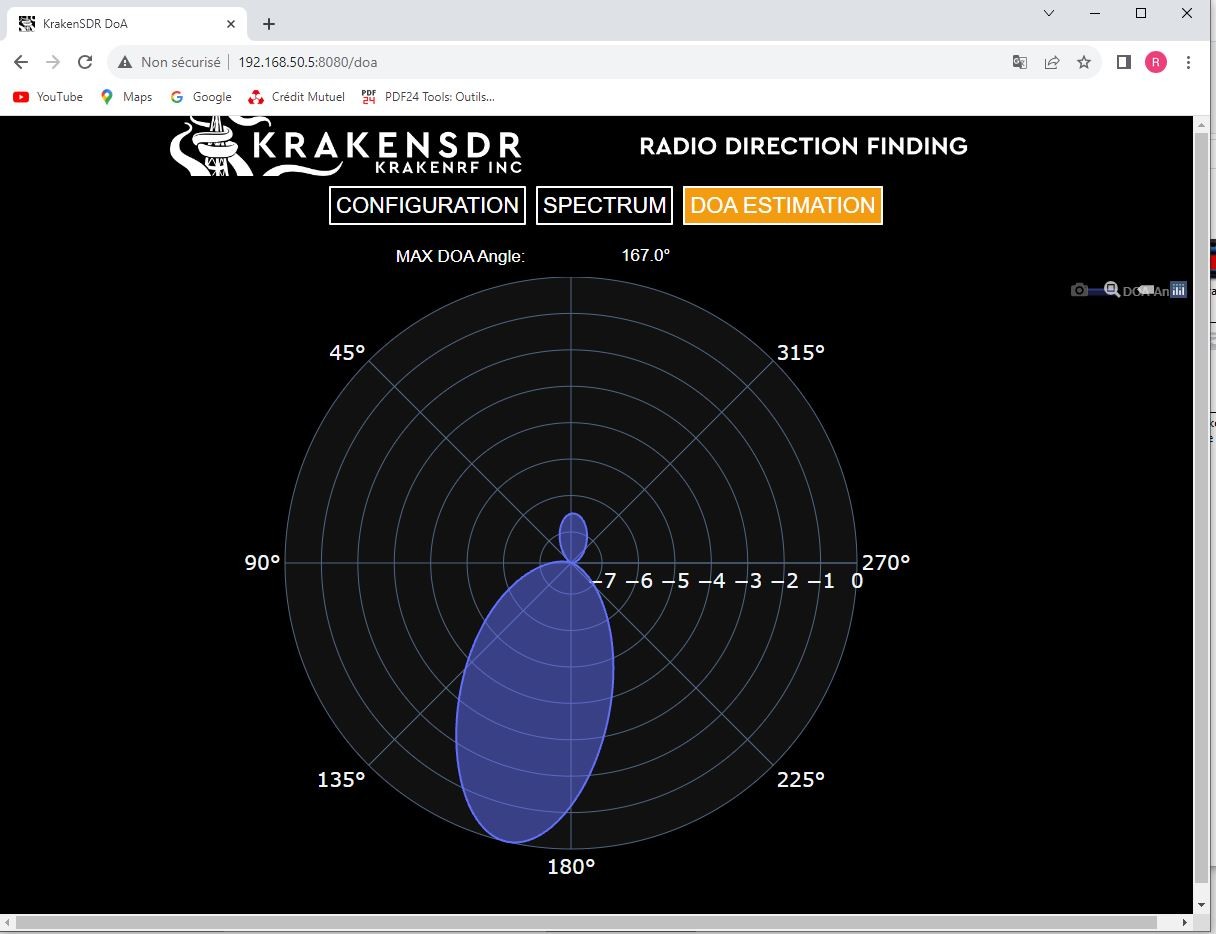
Task: Click the KrakenSDR logo
Action: point(346,147)
